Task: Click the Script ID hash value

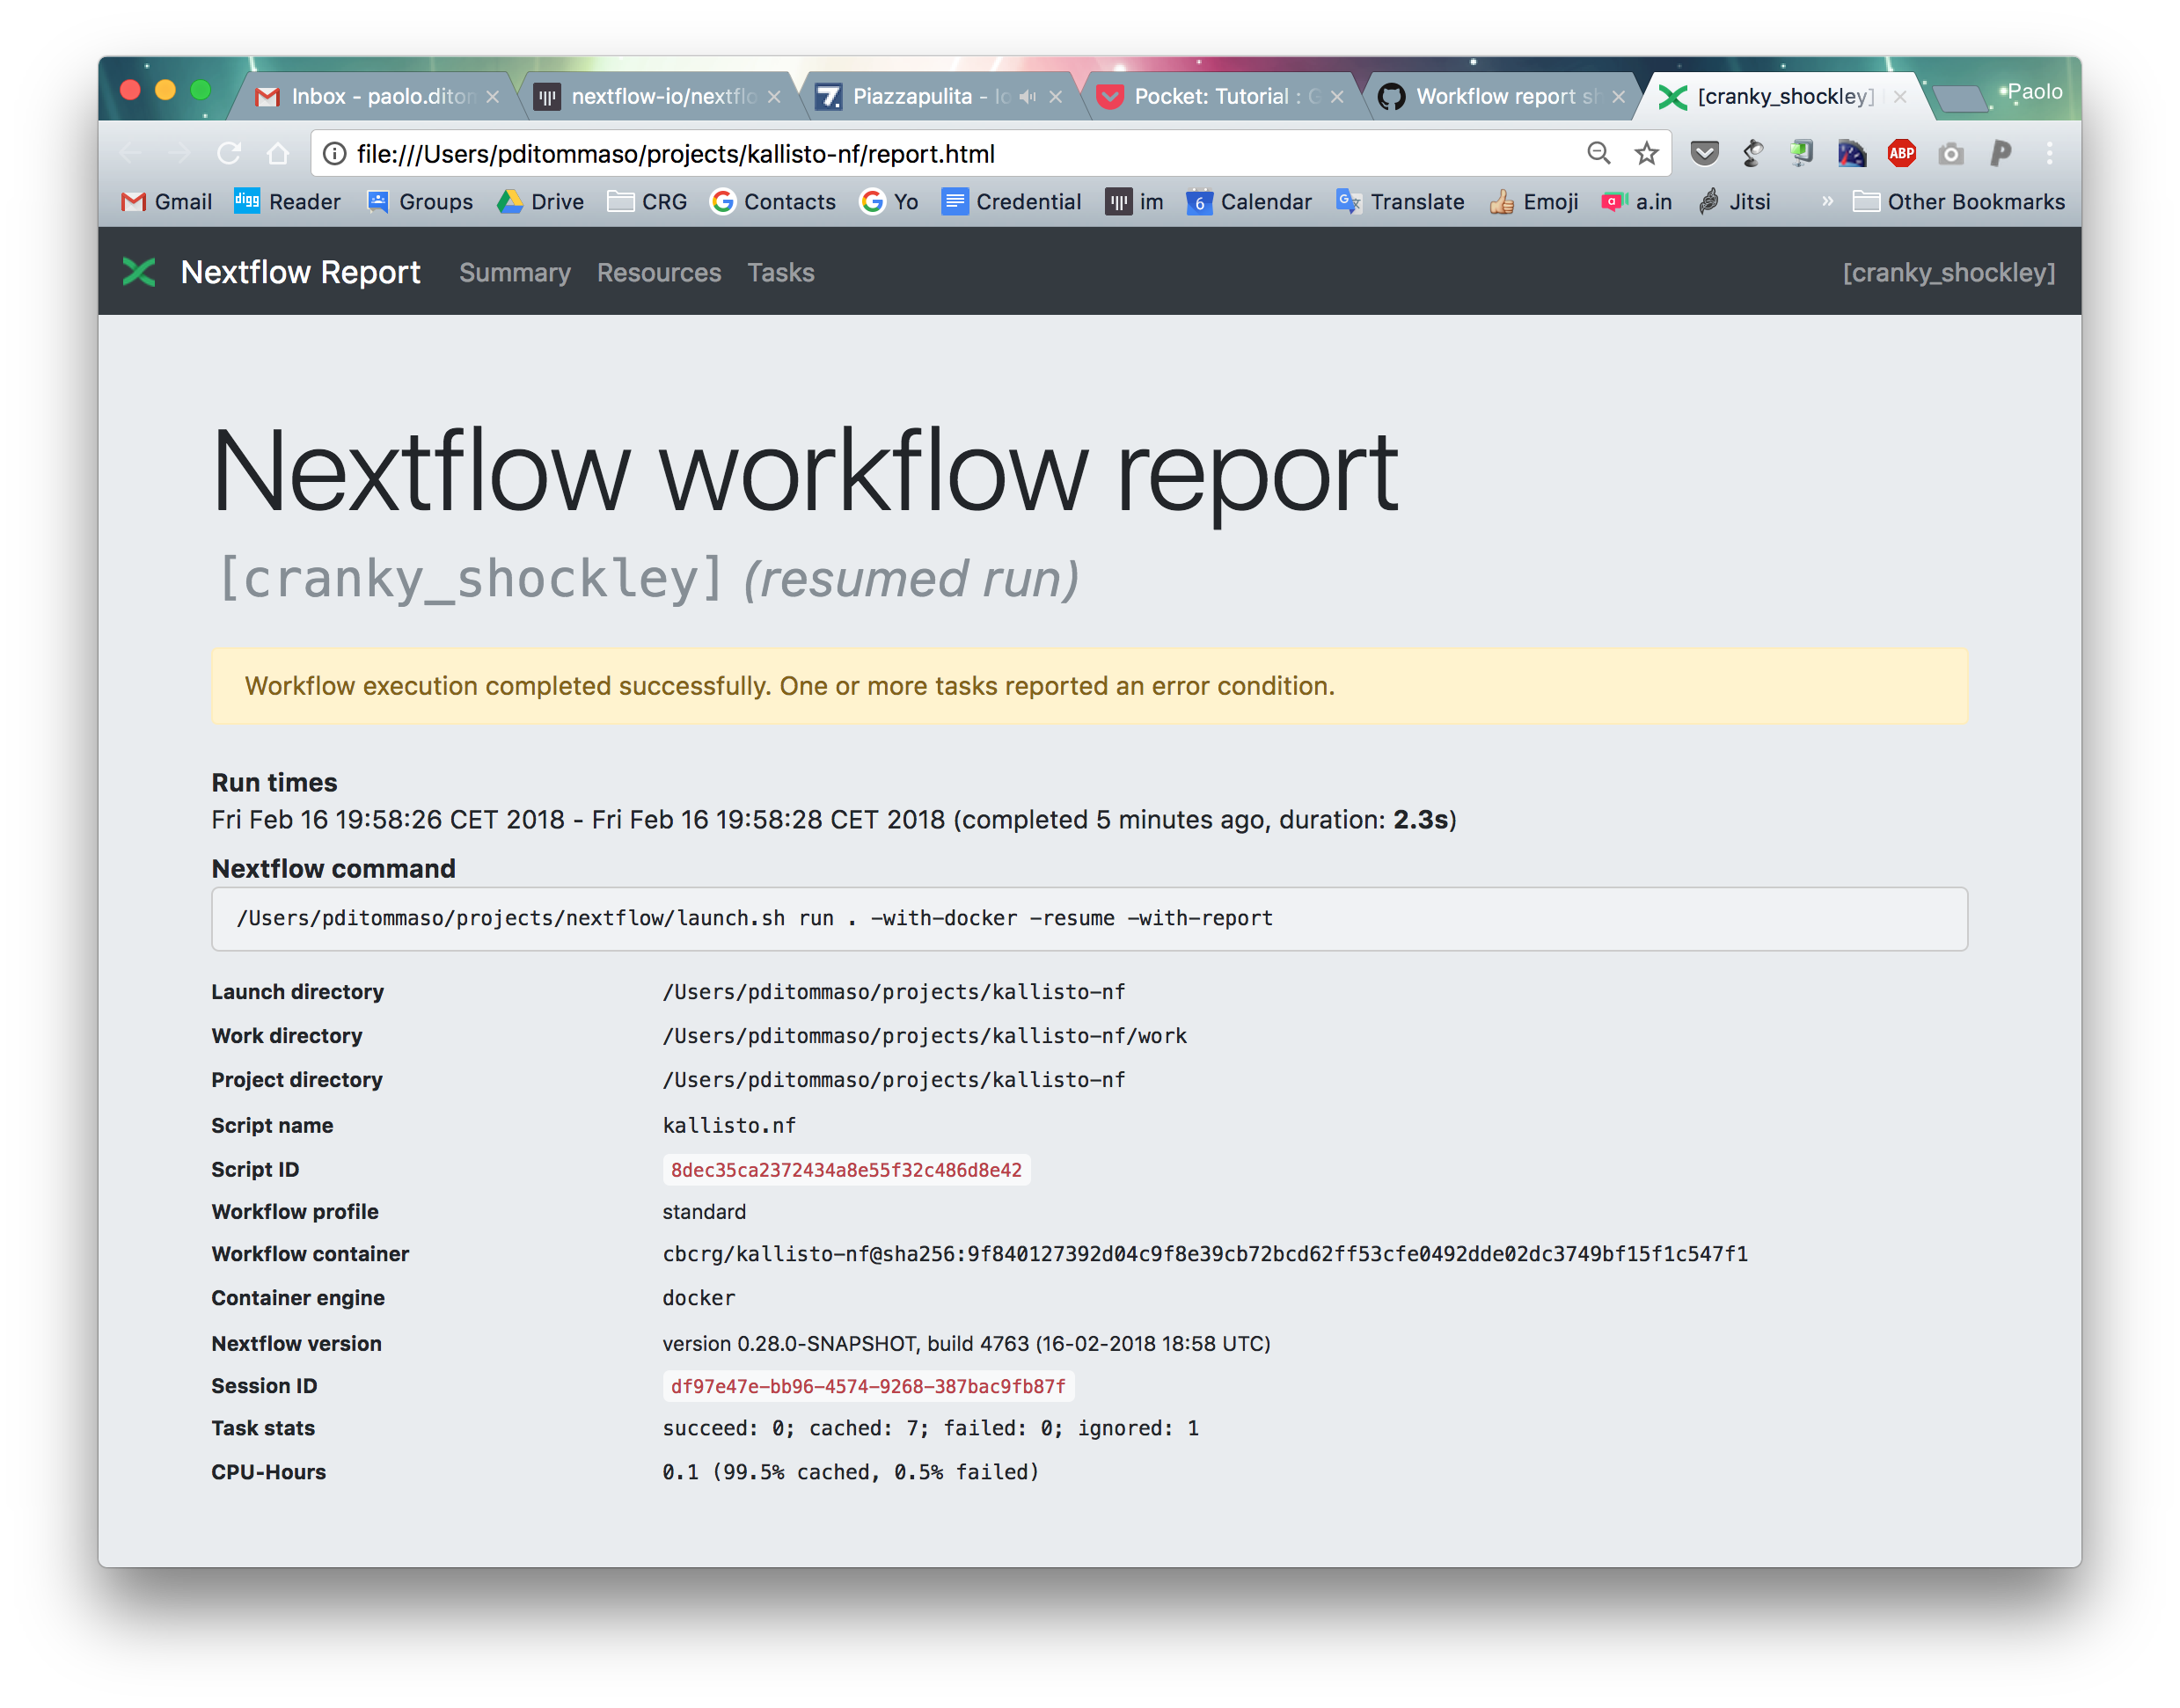Action: point(846,1170)
